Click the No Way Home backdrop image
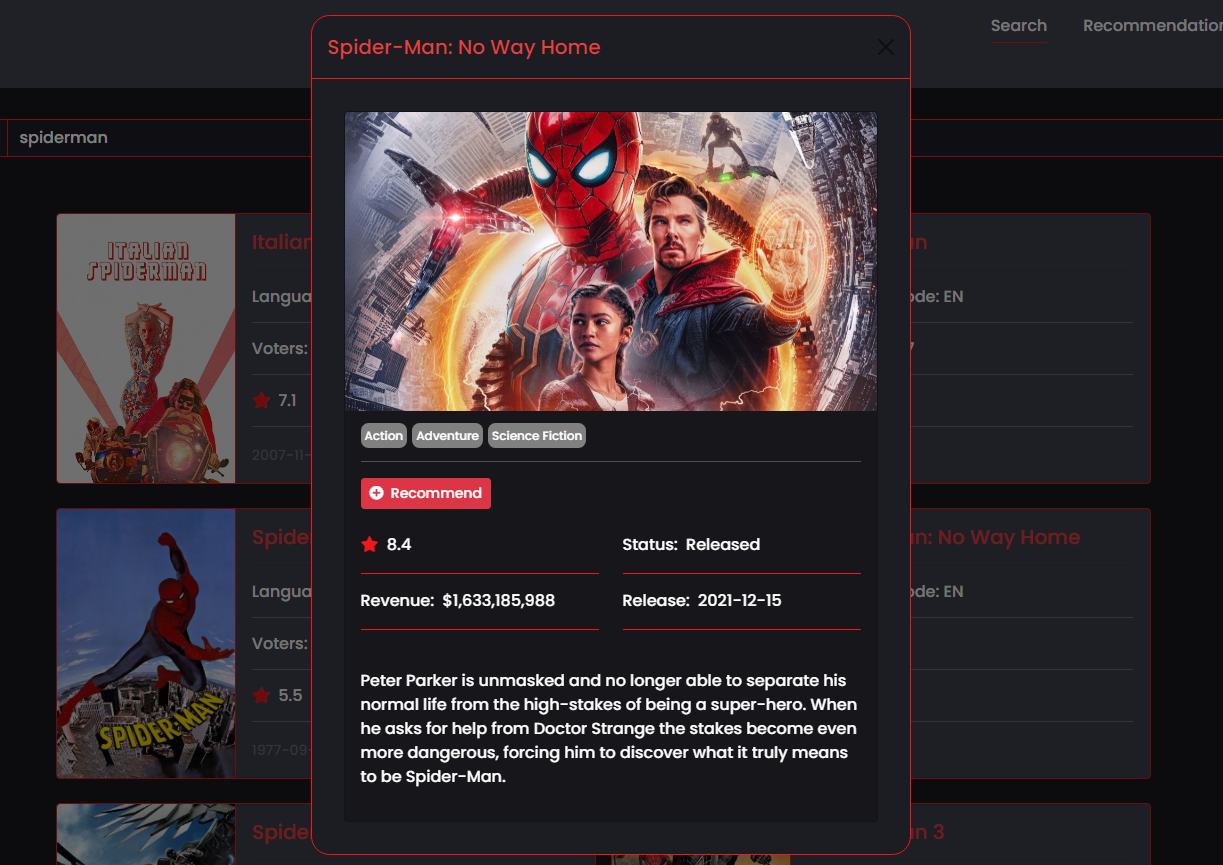1223x865 pixels. [611, 261]
